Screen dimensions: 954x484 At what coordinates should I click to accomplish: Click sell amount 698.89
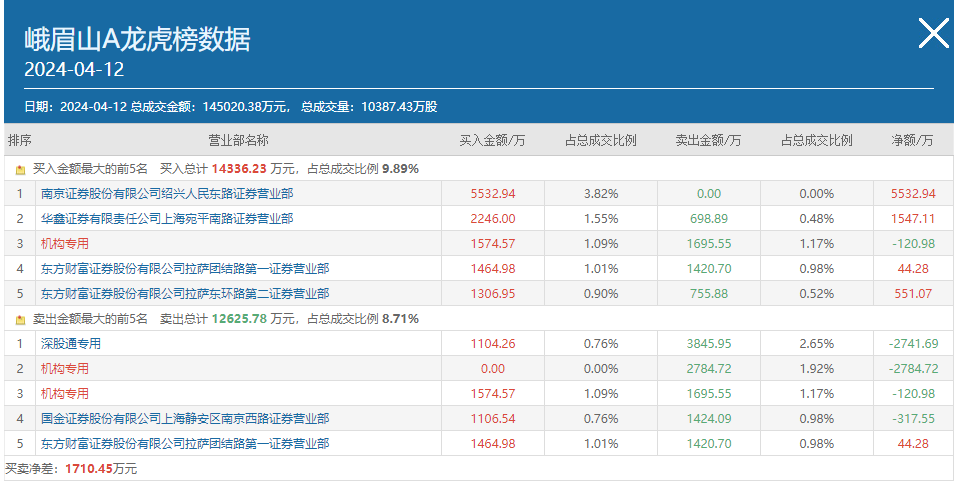tap(709, 219)
